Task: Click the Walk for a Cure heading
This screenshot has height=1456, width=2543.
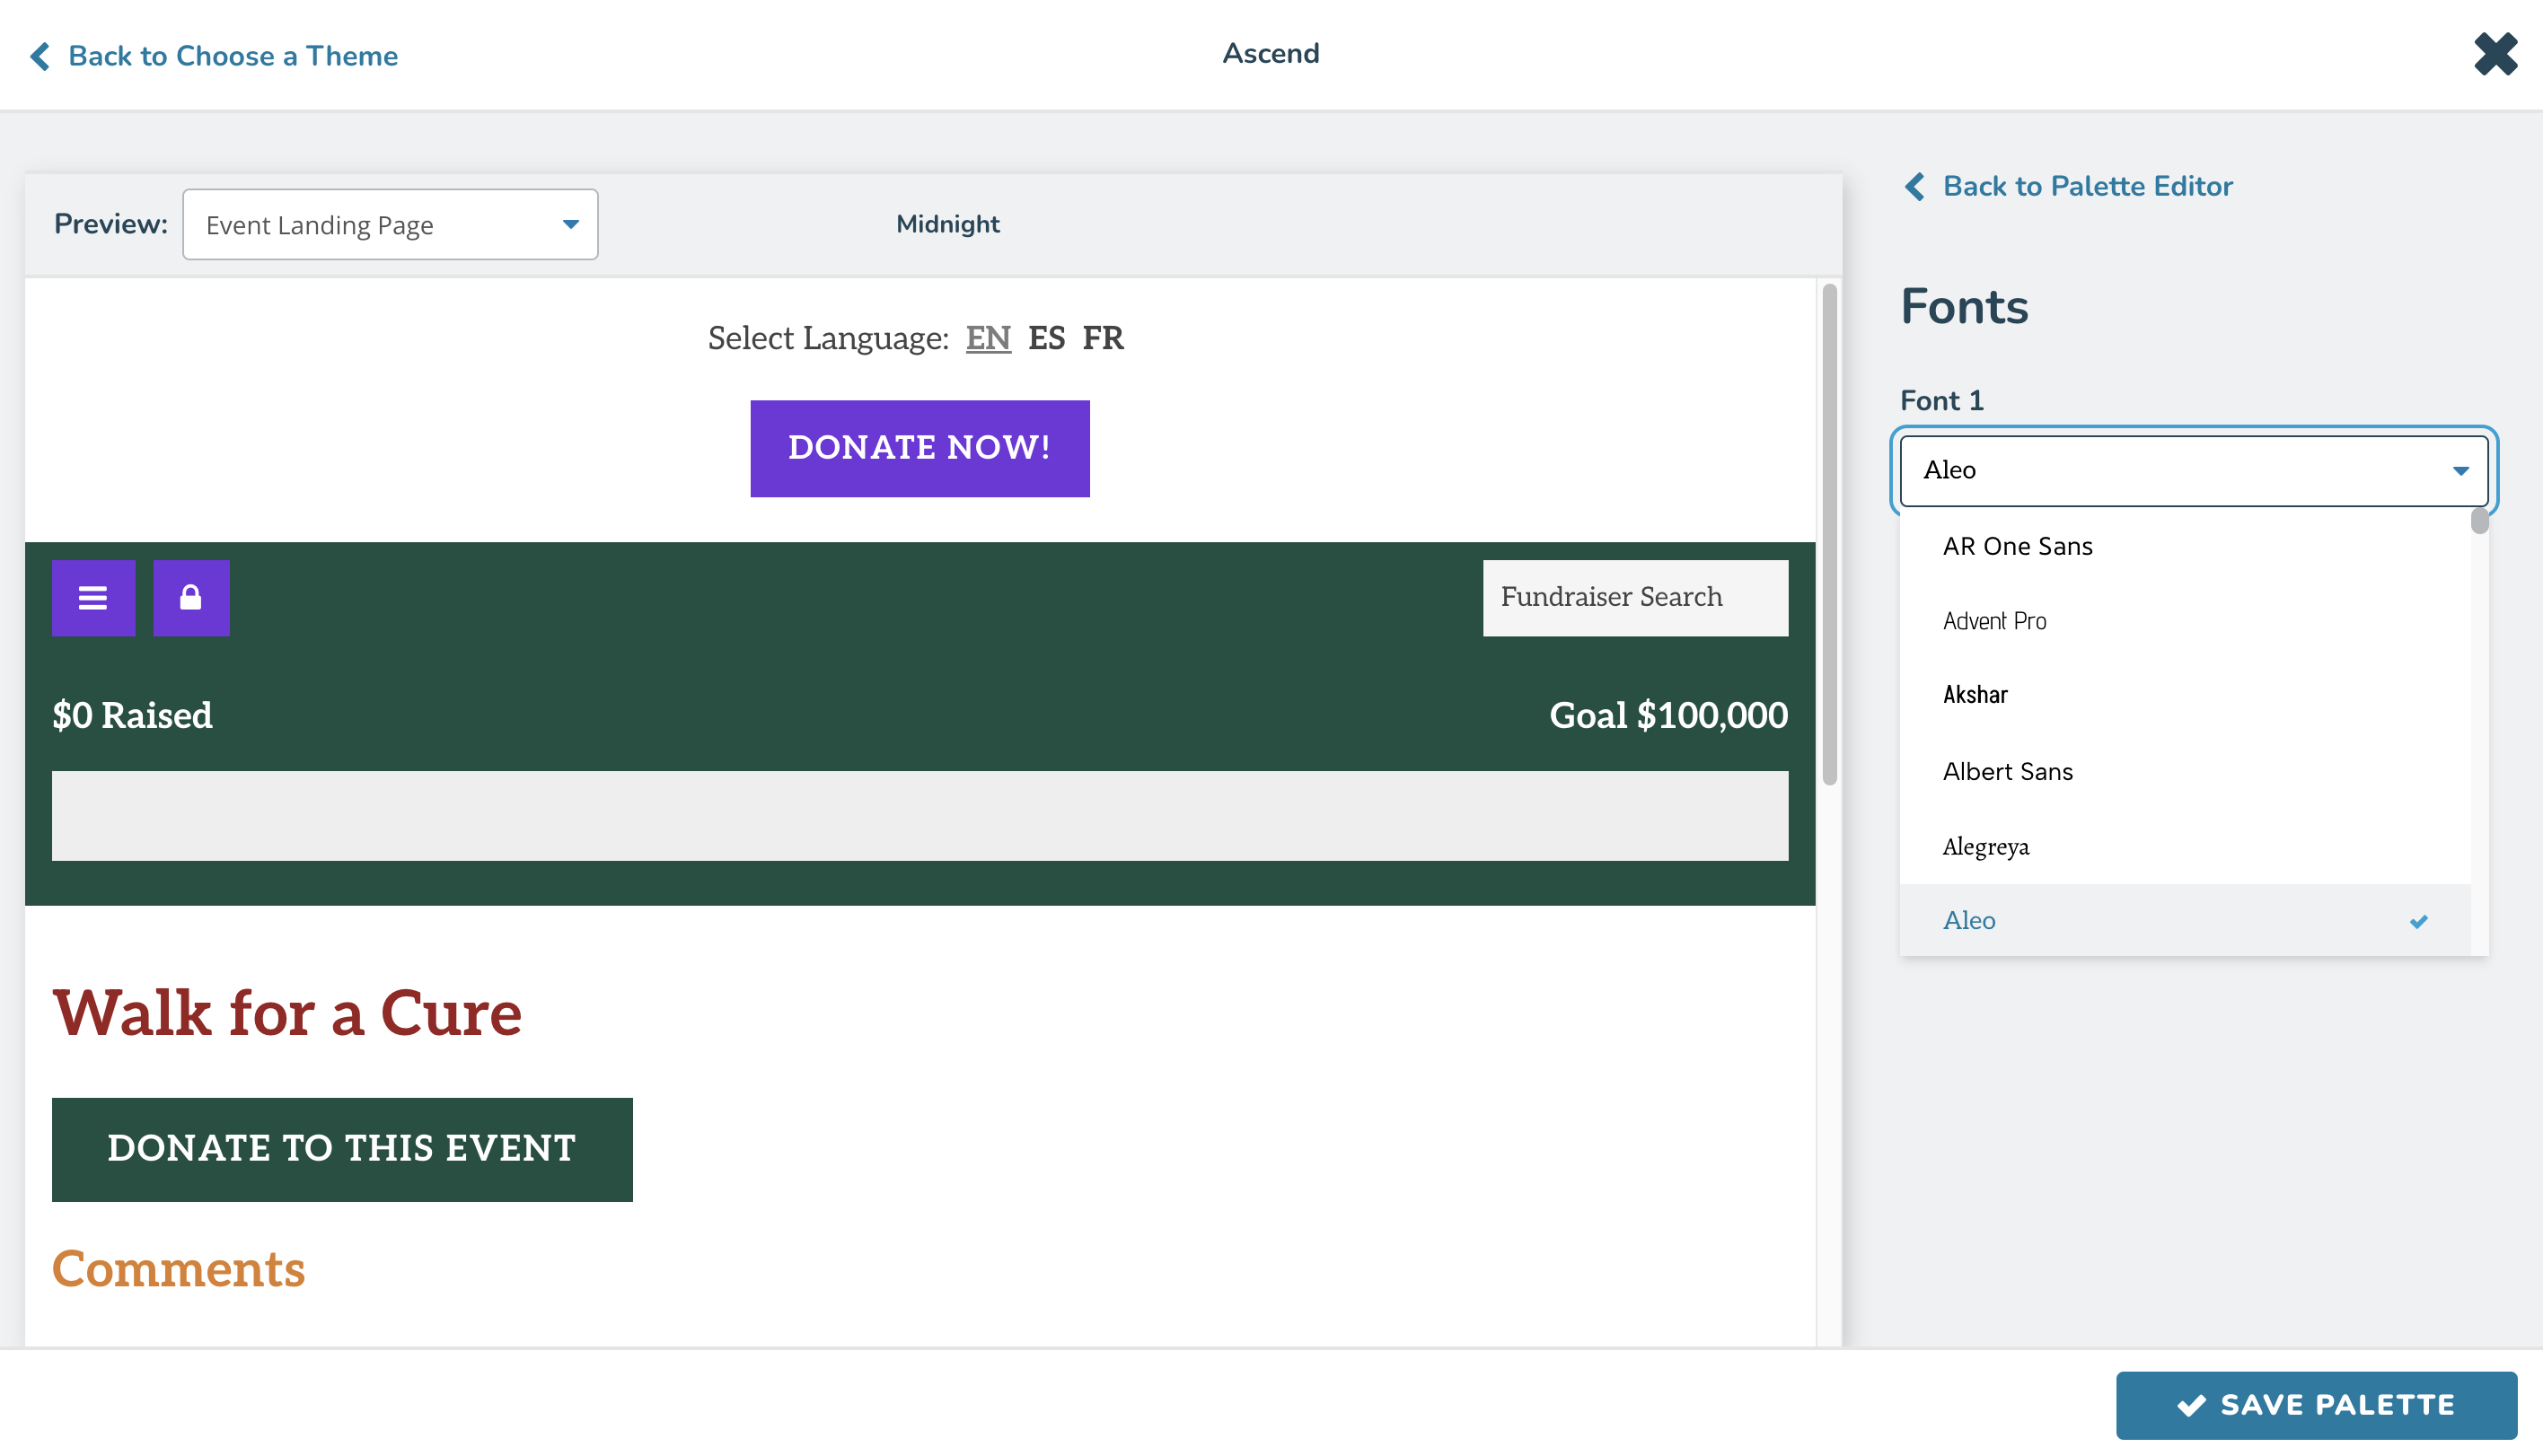Action: pyautogui.click(x=287, y=1013)
